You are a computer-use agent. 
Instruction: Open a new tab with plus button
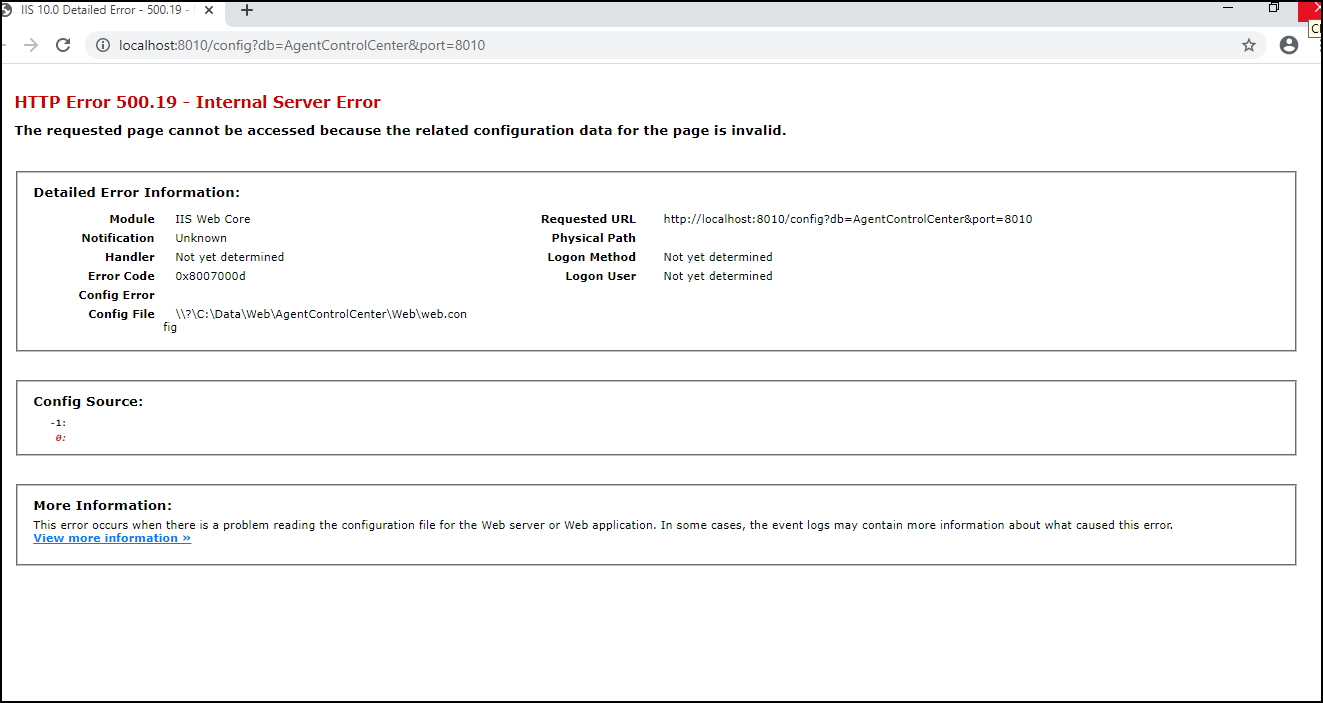point(247,10)
